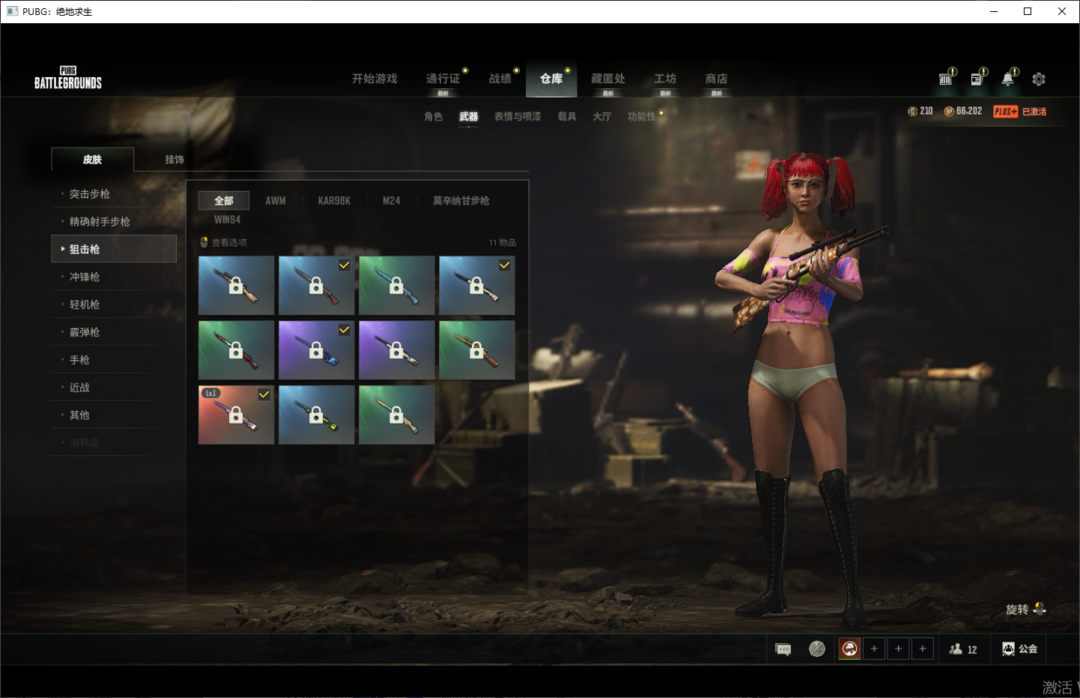Open the settings gear in the top bar
The height and width of the screenshot is (698, 1080).
1039,79
